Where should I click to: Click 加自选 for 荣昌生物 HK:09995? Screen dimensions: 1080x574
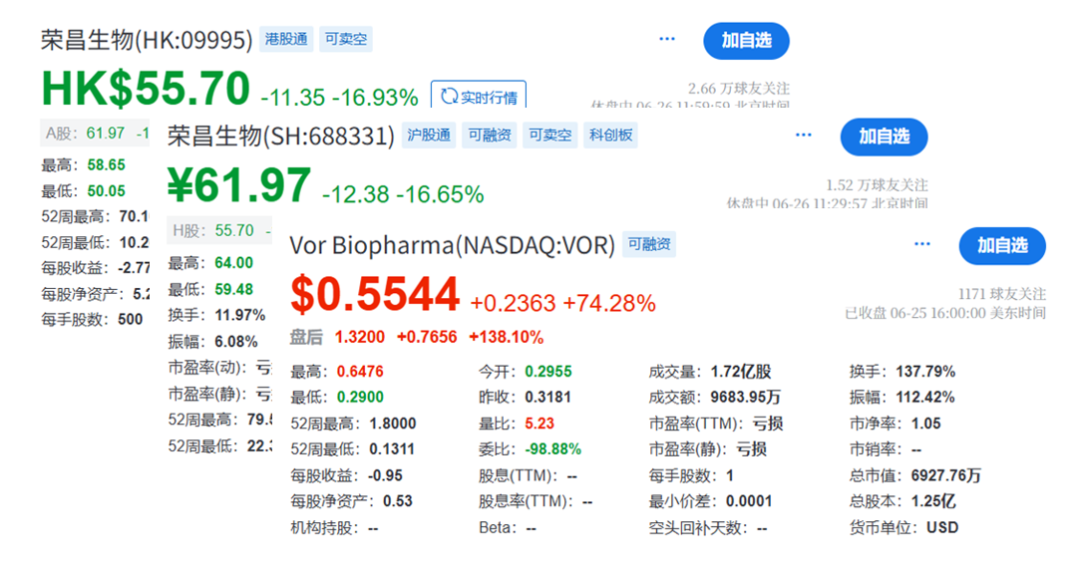coord(746,41)
